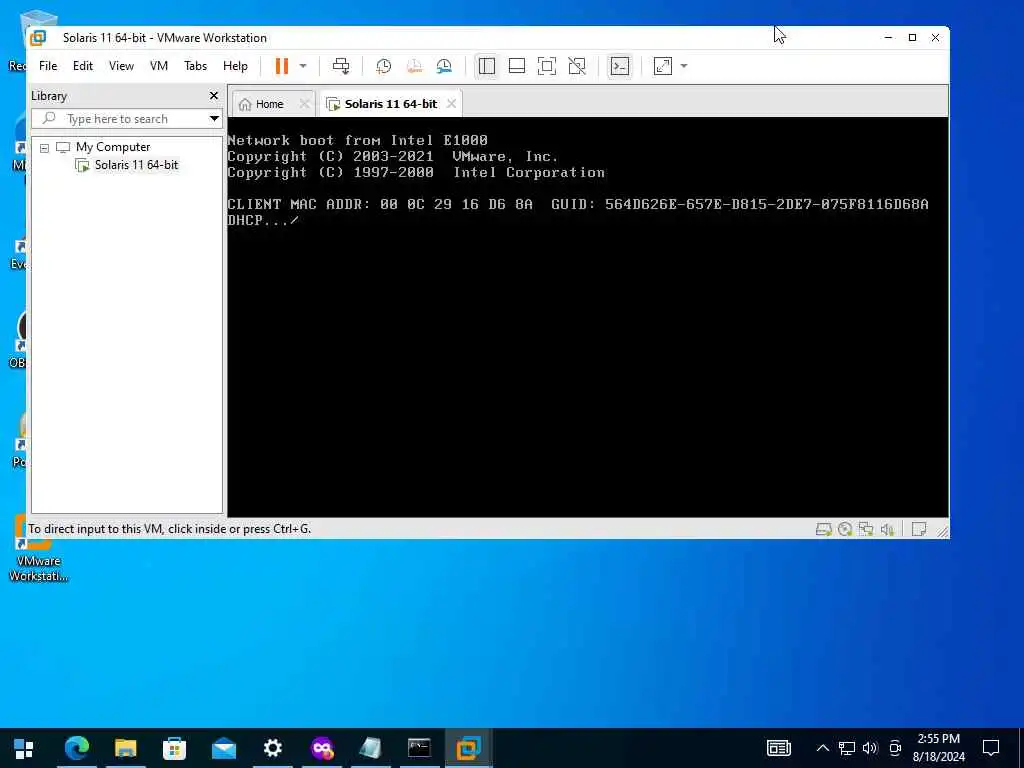Open the notification center
The image size is (1024, 768).
click(991, 748)
